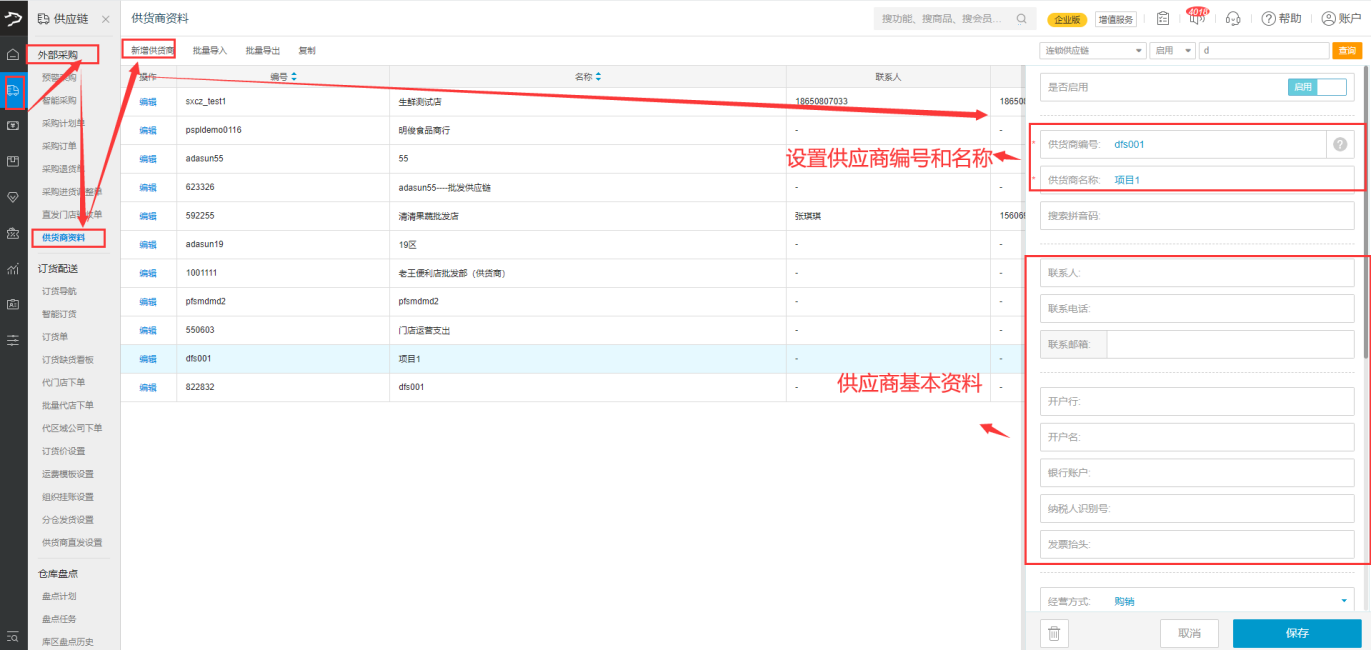Click the 保存 save button
The width and height of the screenshot is (1371, 650).
coord(1296,633)
